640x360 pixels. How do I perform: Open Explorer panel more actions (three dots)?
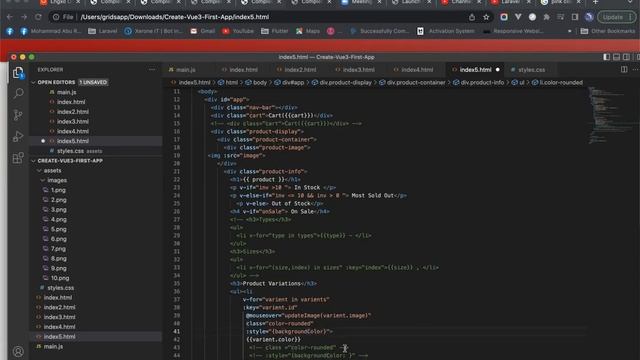point(152,70)
